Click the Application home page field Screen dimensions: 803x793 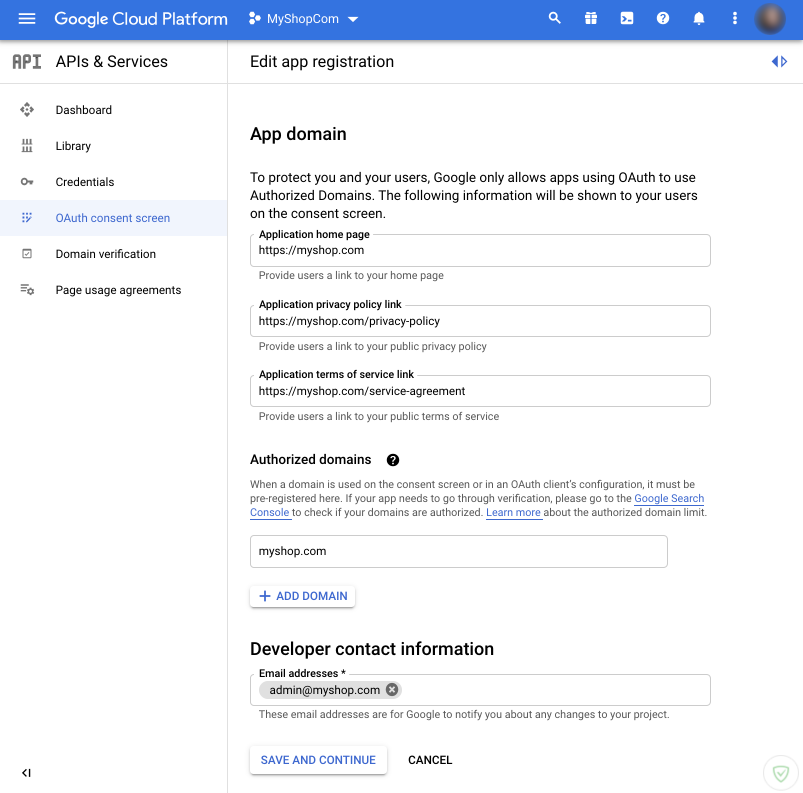click(480, 251)
